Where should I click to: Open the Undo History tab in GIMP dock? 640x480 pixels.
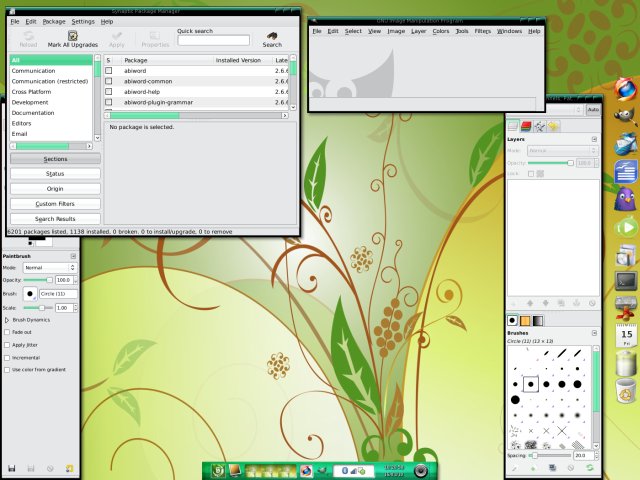point(553,127)
